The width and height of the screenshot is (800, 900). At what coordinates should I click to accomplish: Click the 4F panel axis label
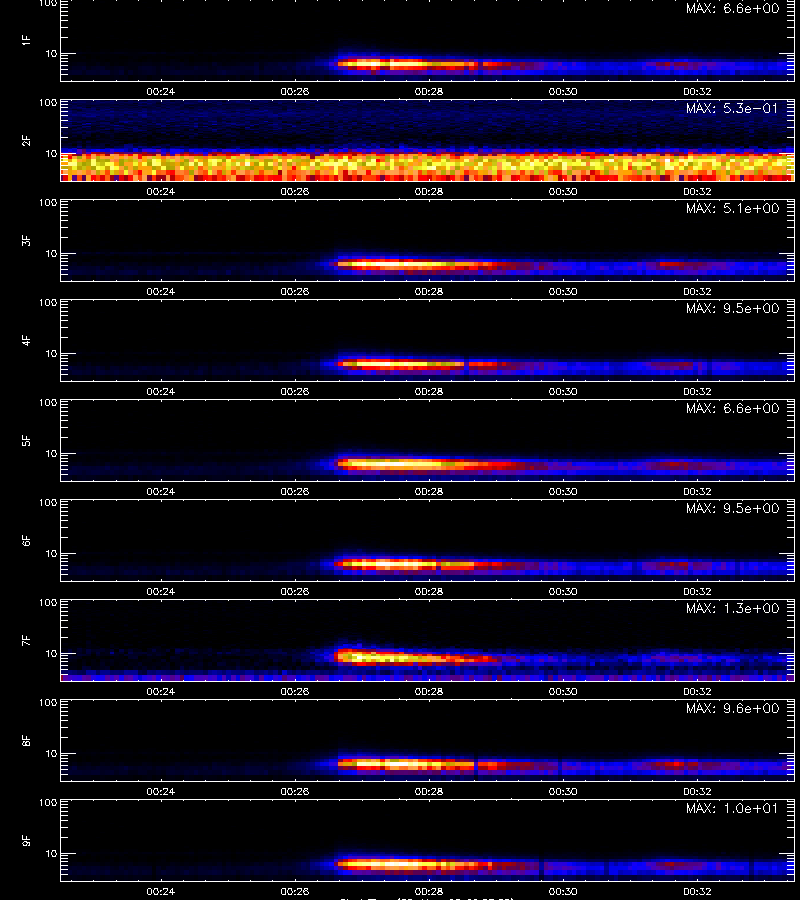(x=26, y=340)
